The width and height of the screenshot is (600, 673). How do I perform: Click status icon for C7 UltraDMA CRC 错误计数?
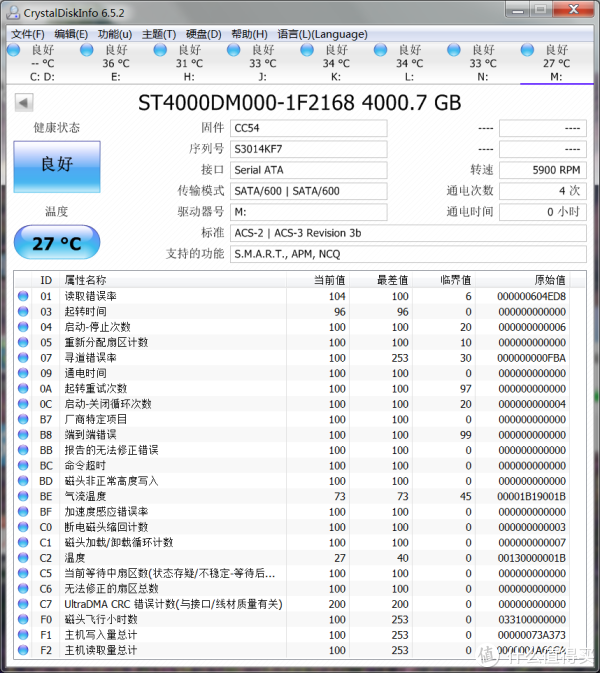[x=23, y=604]
